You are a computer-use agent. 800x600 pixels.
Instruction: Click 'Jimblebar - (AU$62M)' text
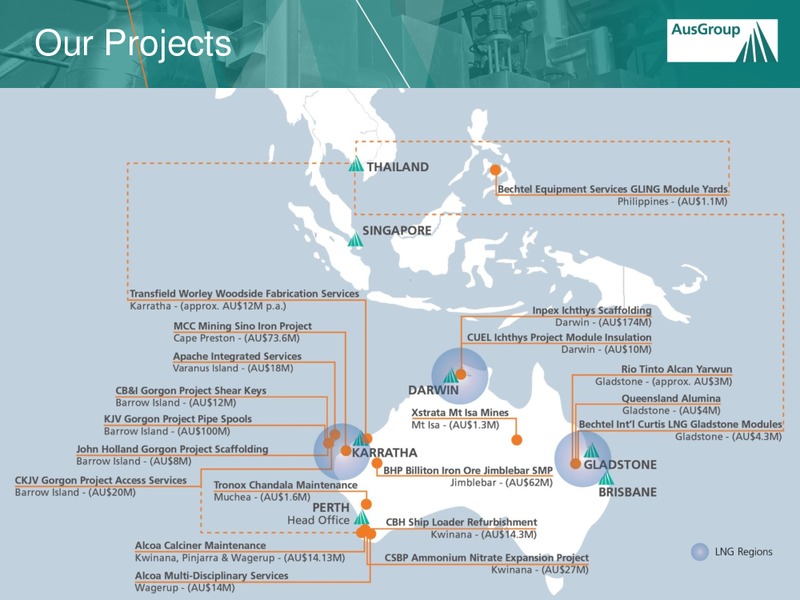pos(501,483)
